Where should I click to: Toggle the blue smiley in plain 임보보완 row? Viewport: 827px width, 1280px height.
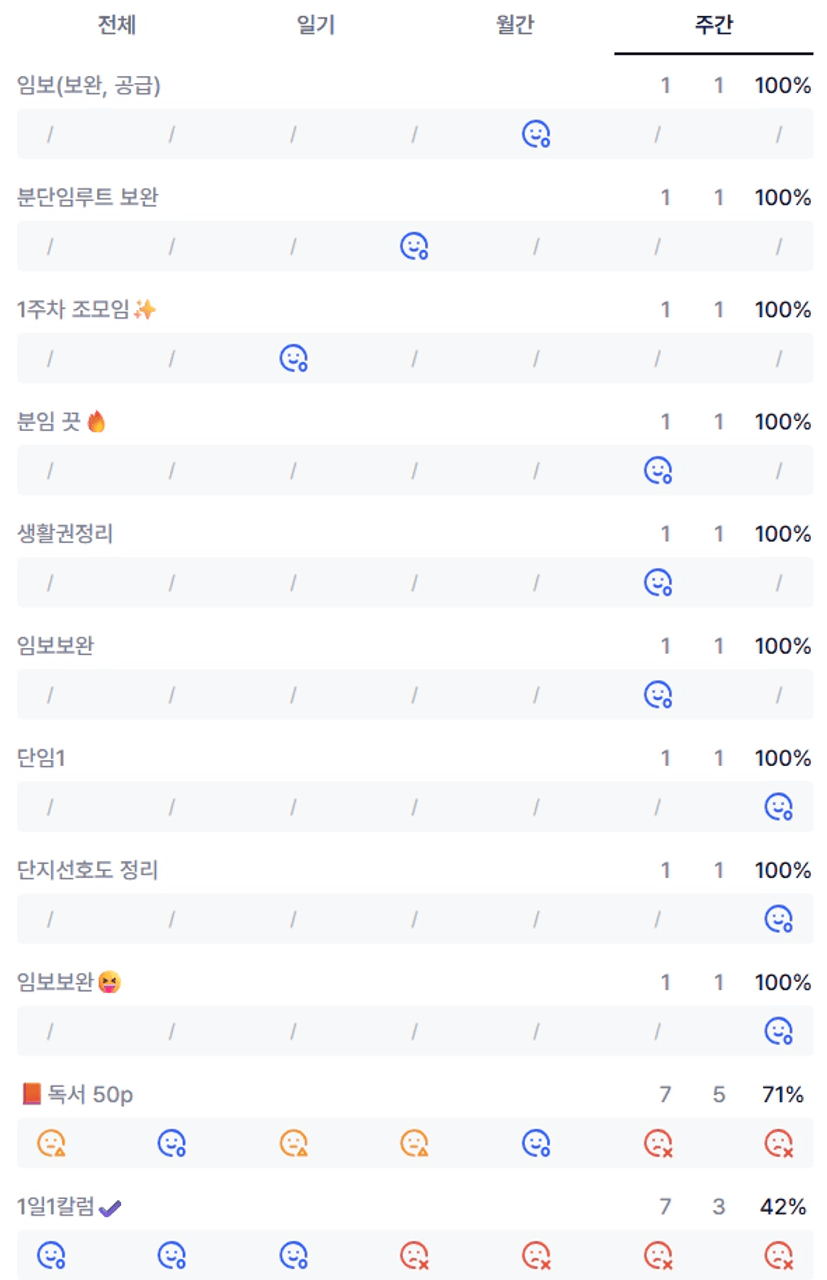coord(657,694)
